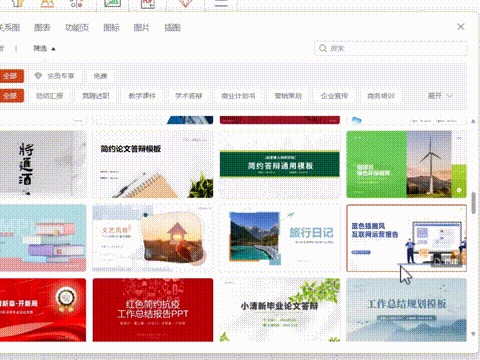The image size is (480, 360).
Task: Click into the 搜索 search field
Action: (x=391, y=48)
